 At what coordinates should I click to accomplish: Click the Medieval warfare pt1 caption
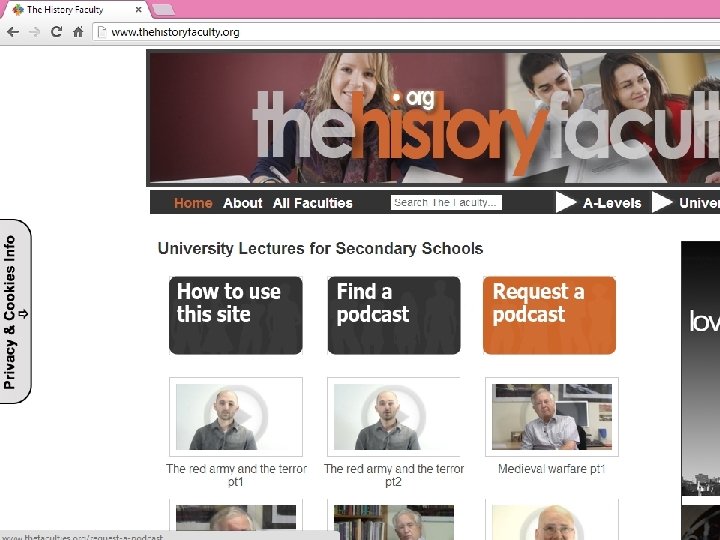(x=551, y=469)
